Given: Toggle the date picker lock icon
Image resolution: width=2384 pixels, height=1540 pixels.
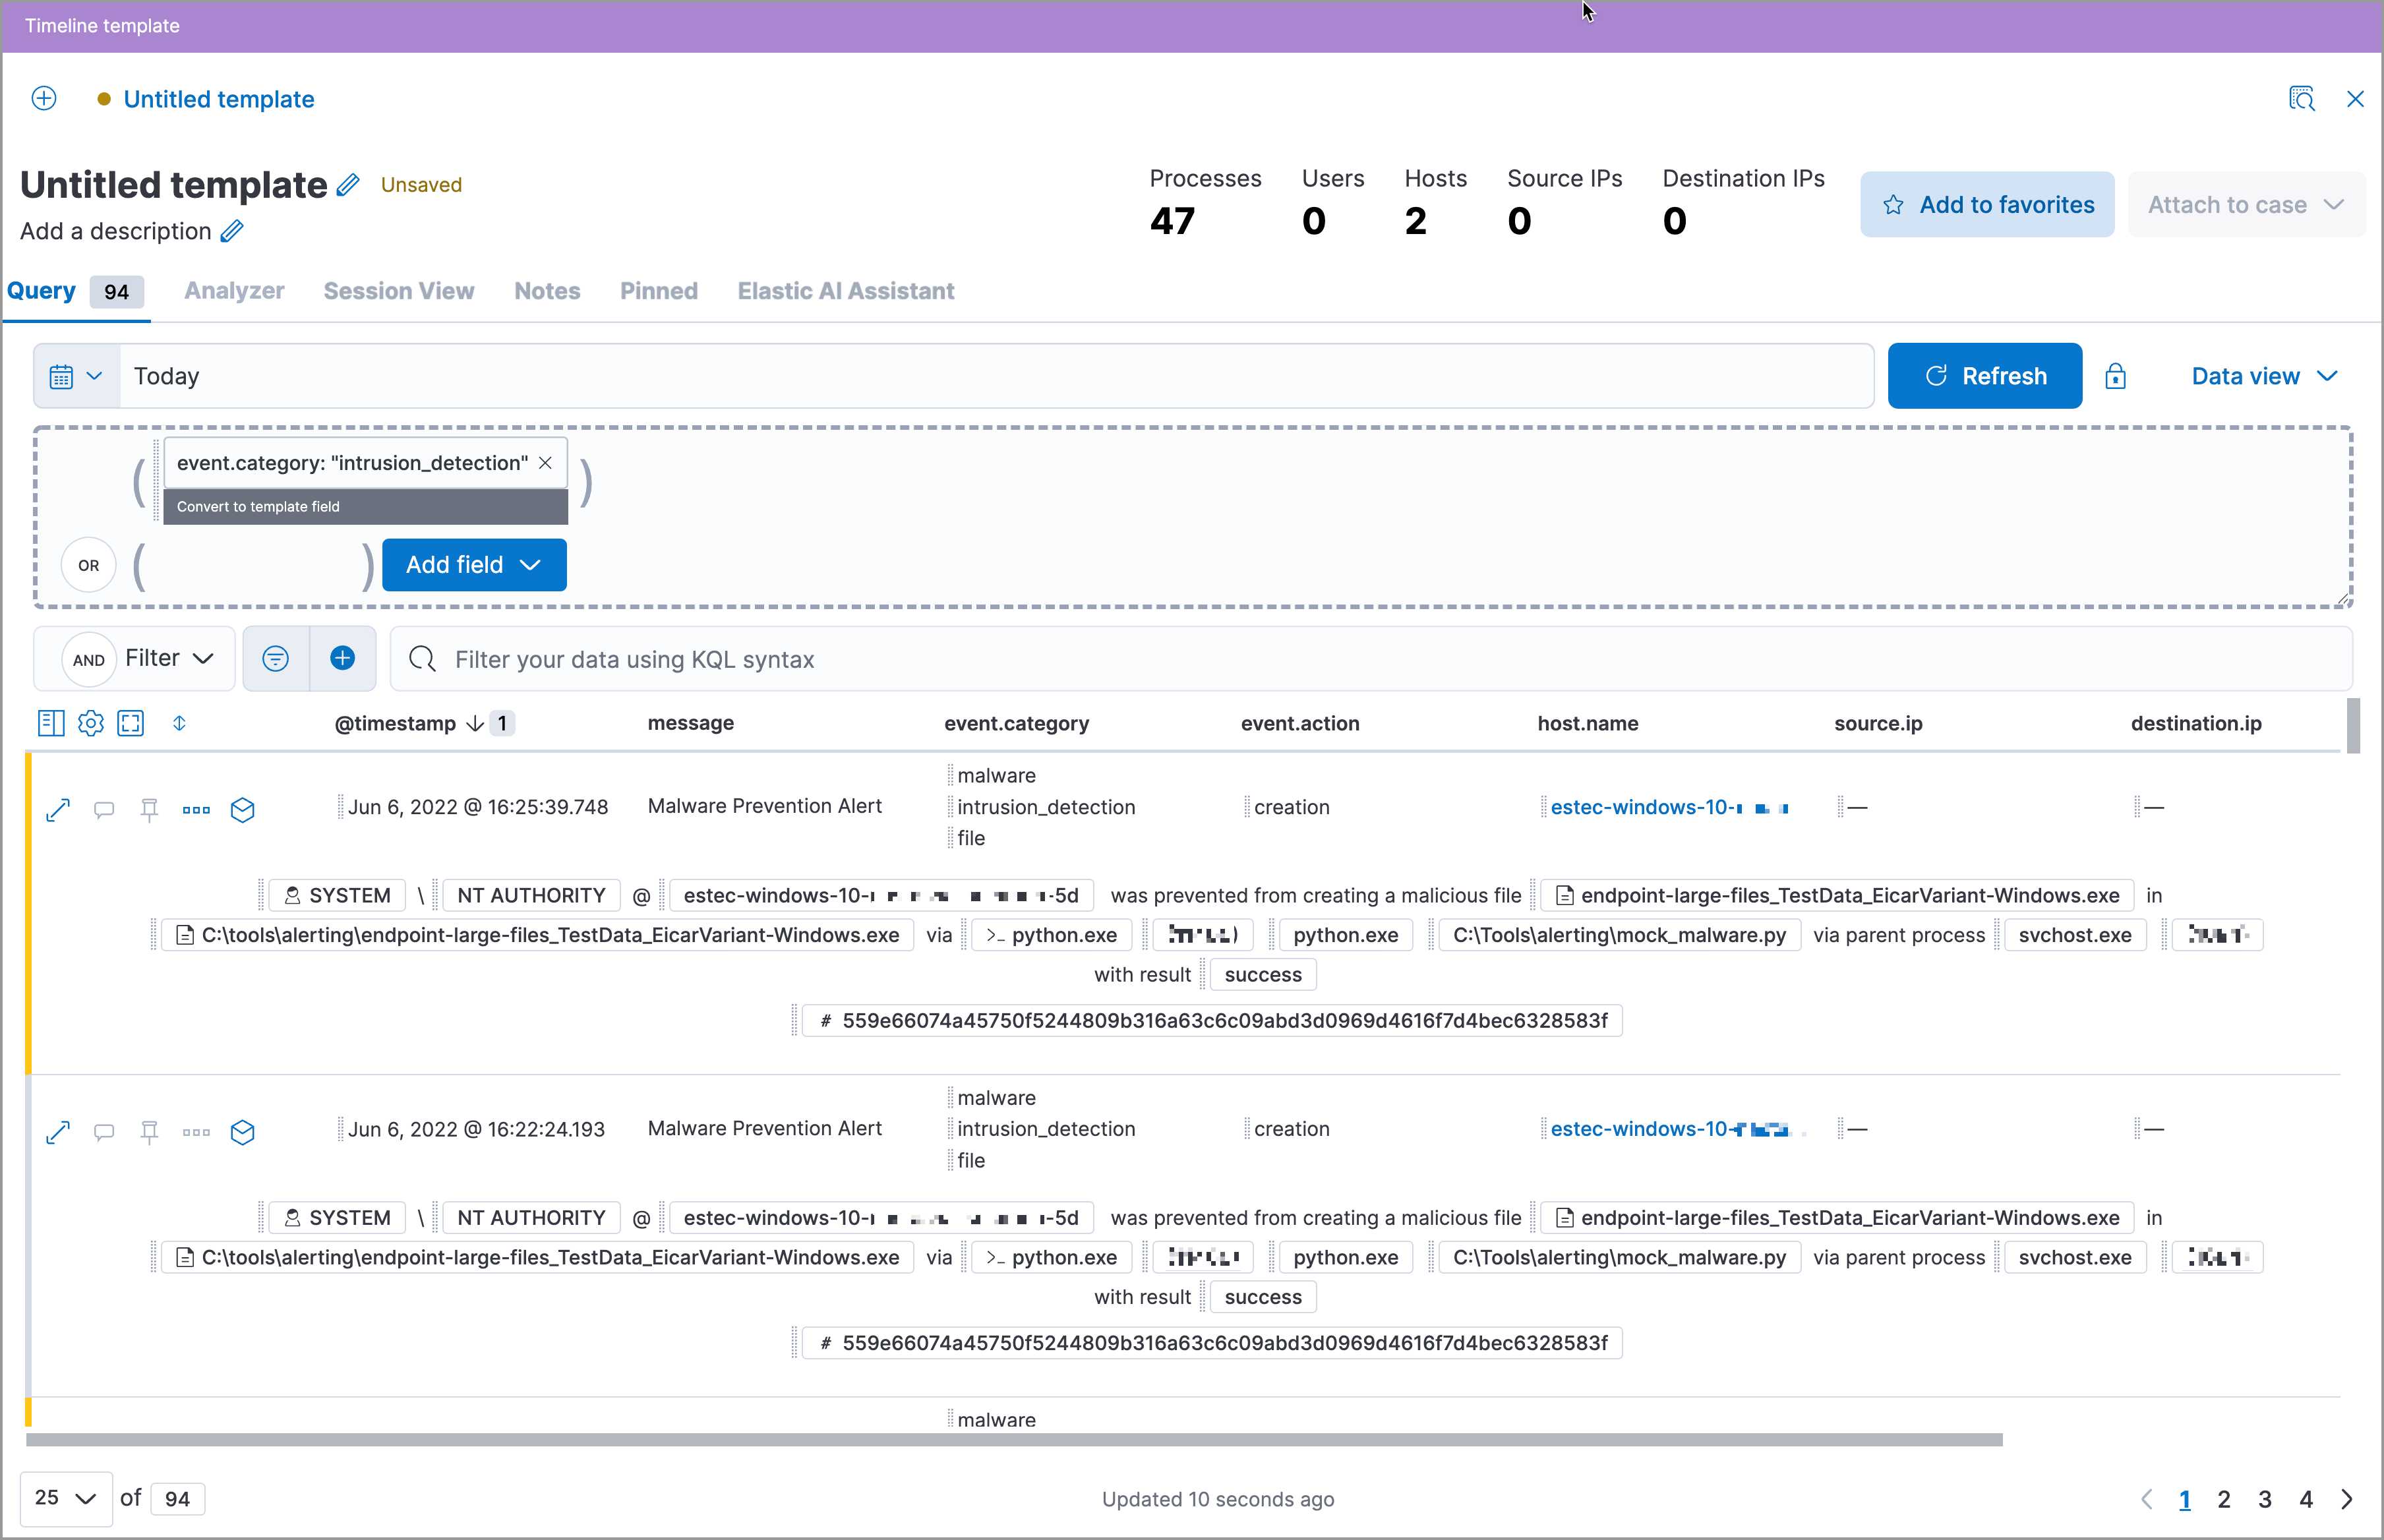Looking at the screenshot, I should (x=2116, y=375).
